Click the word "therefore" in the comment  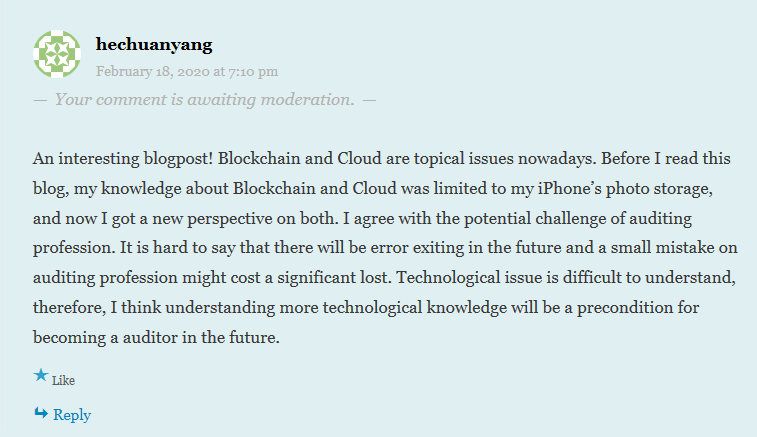click(x=70, y=308)
